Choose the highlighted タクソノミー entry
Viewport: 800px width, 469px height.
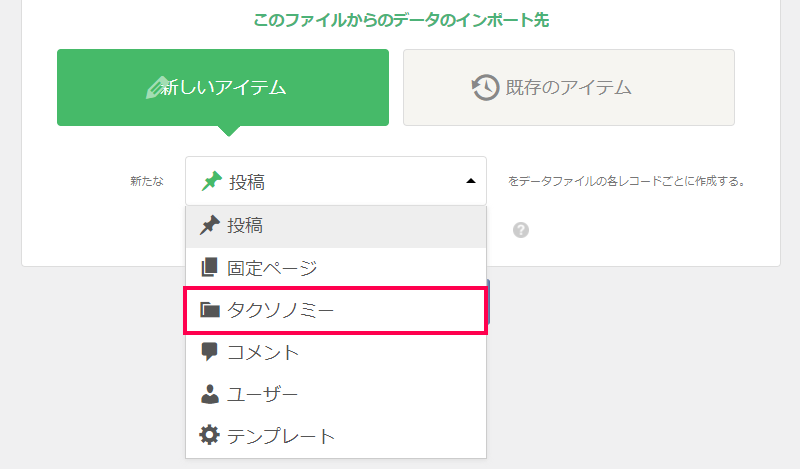point(336,310)
